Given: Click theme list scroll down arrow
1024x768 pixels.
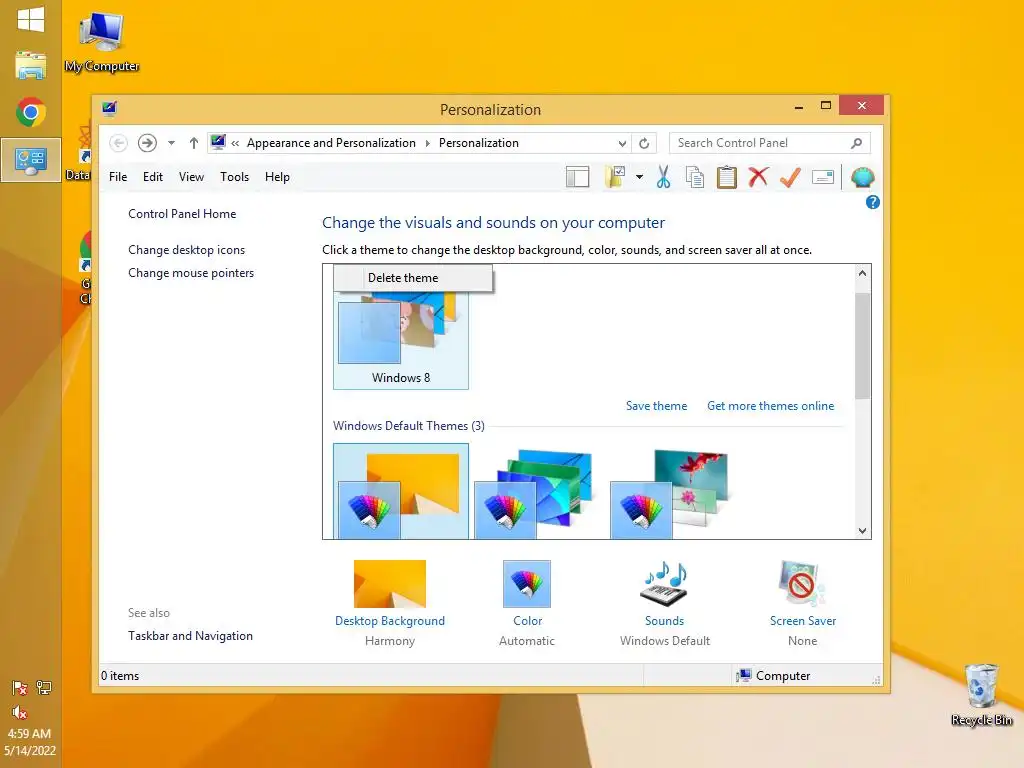Looking at the screenshot, I should [863, 531].
